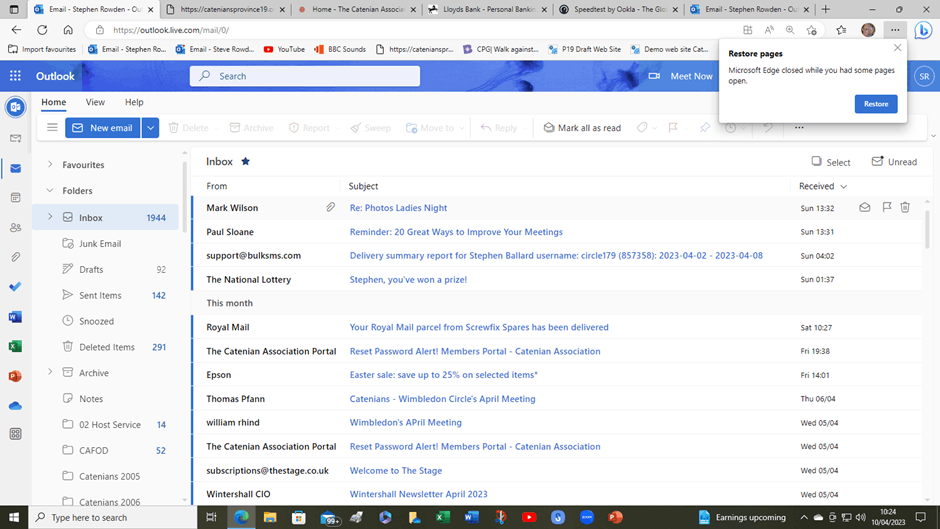Open the Junk Email folder

pyautogui.click(x=100, y=244)
